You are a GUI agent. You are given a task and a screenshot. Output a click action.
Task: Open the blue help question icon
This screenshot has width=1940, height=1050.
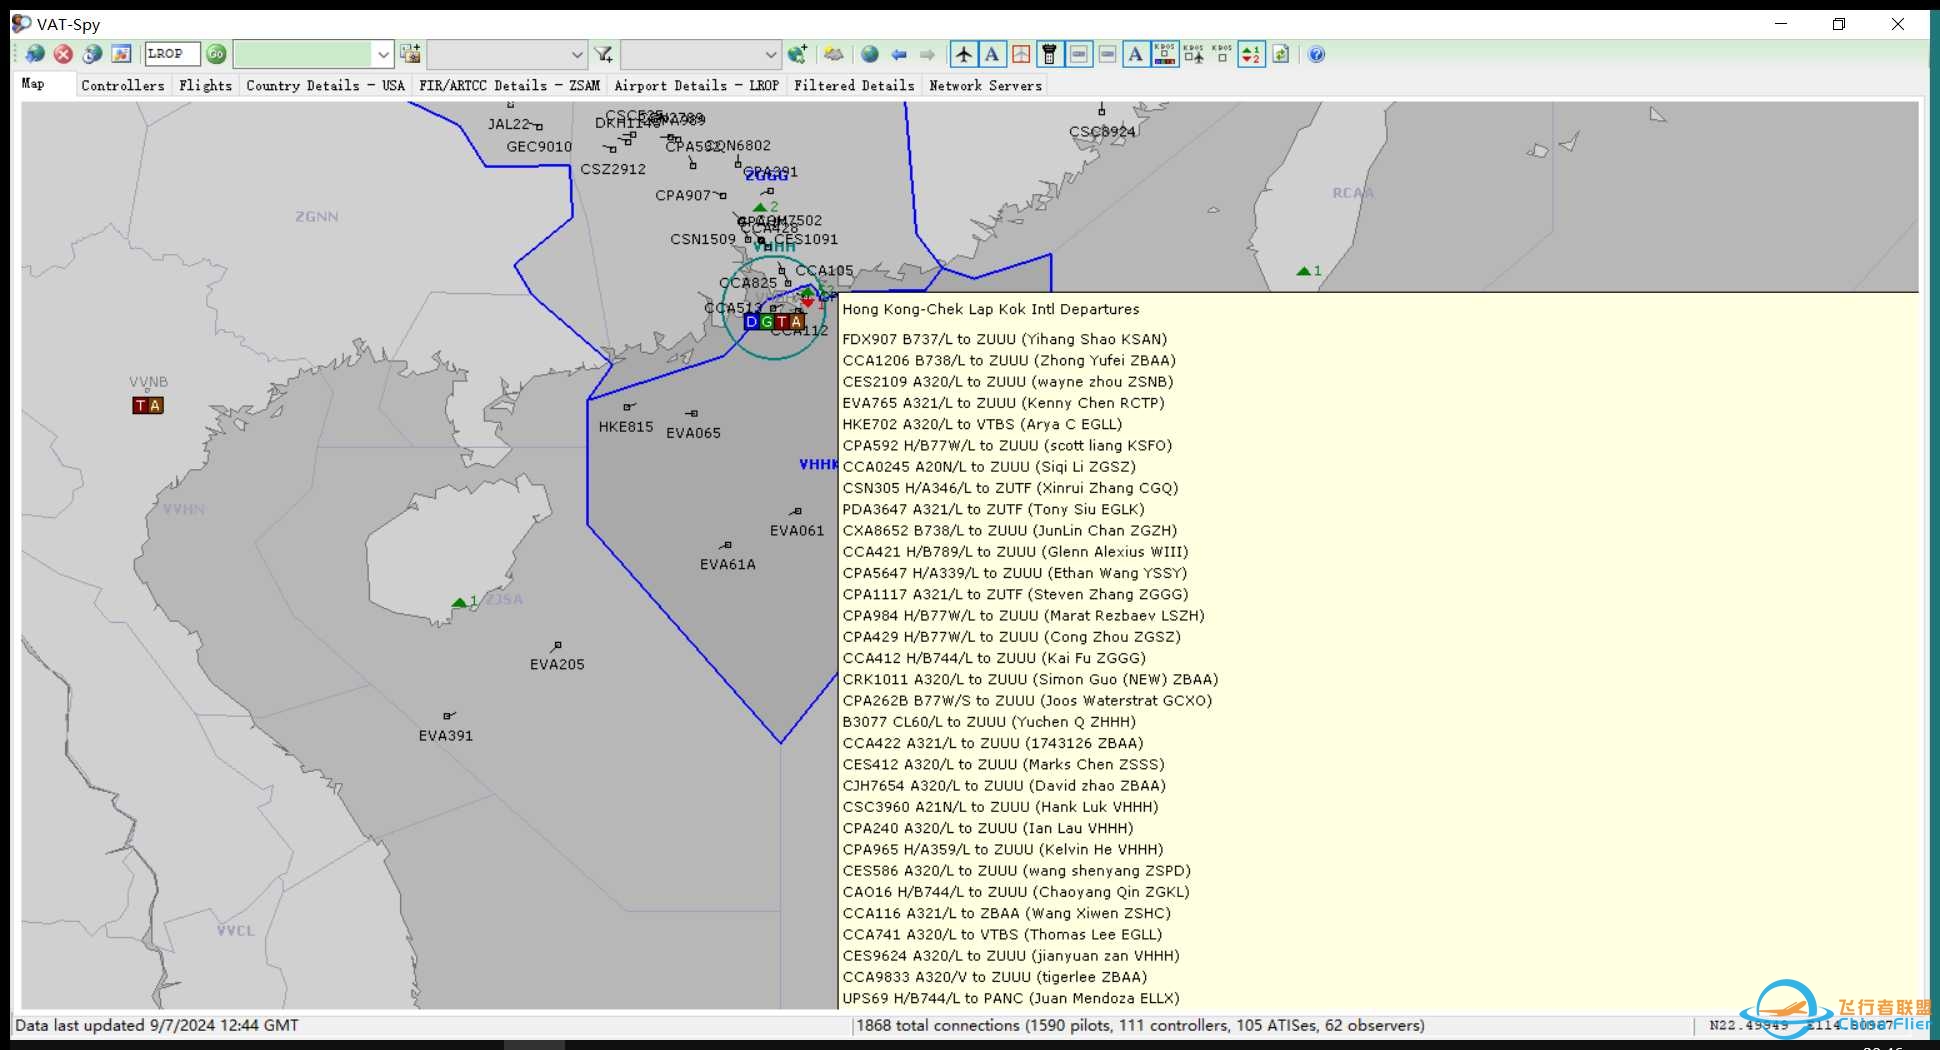[1317, 54]
